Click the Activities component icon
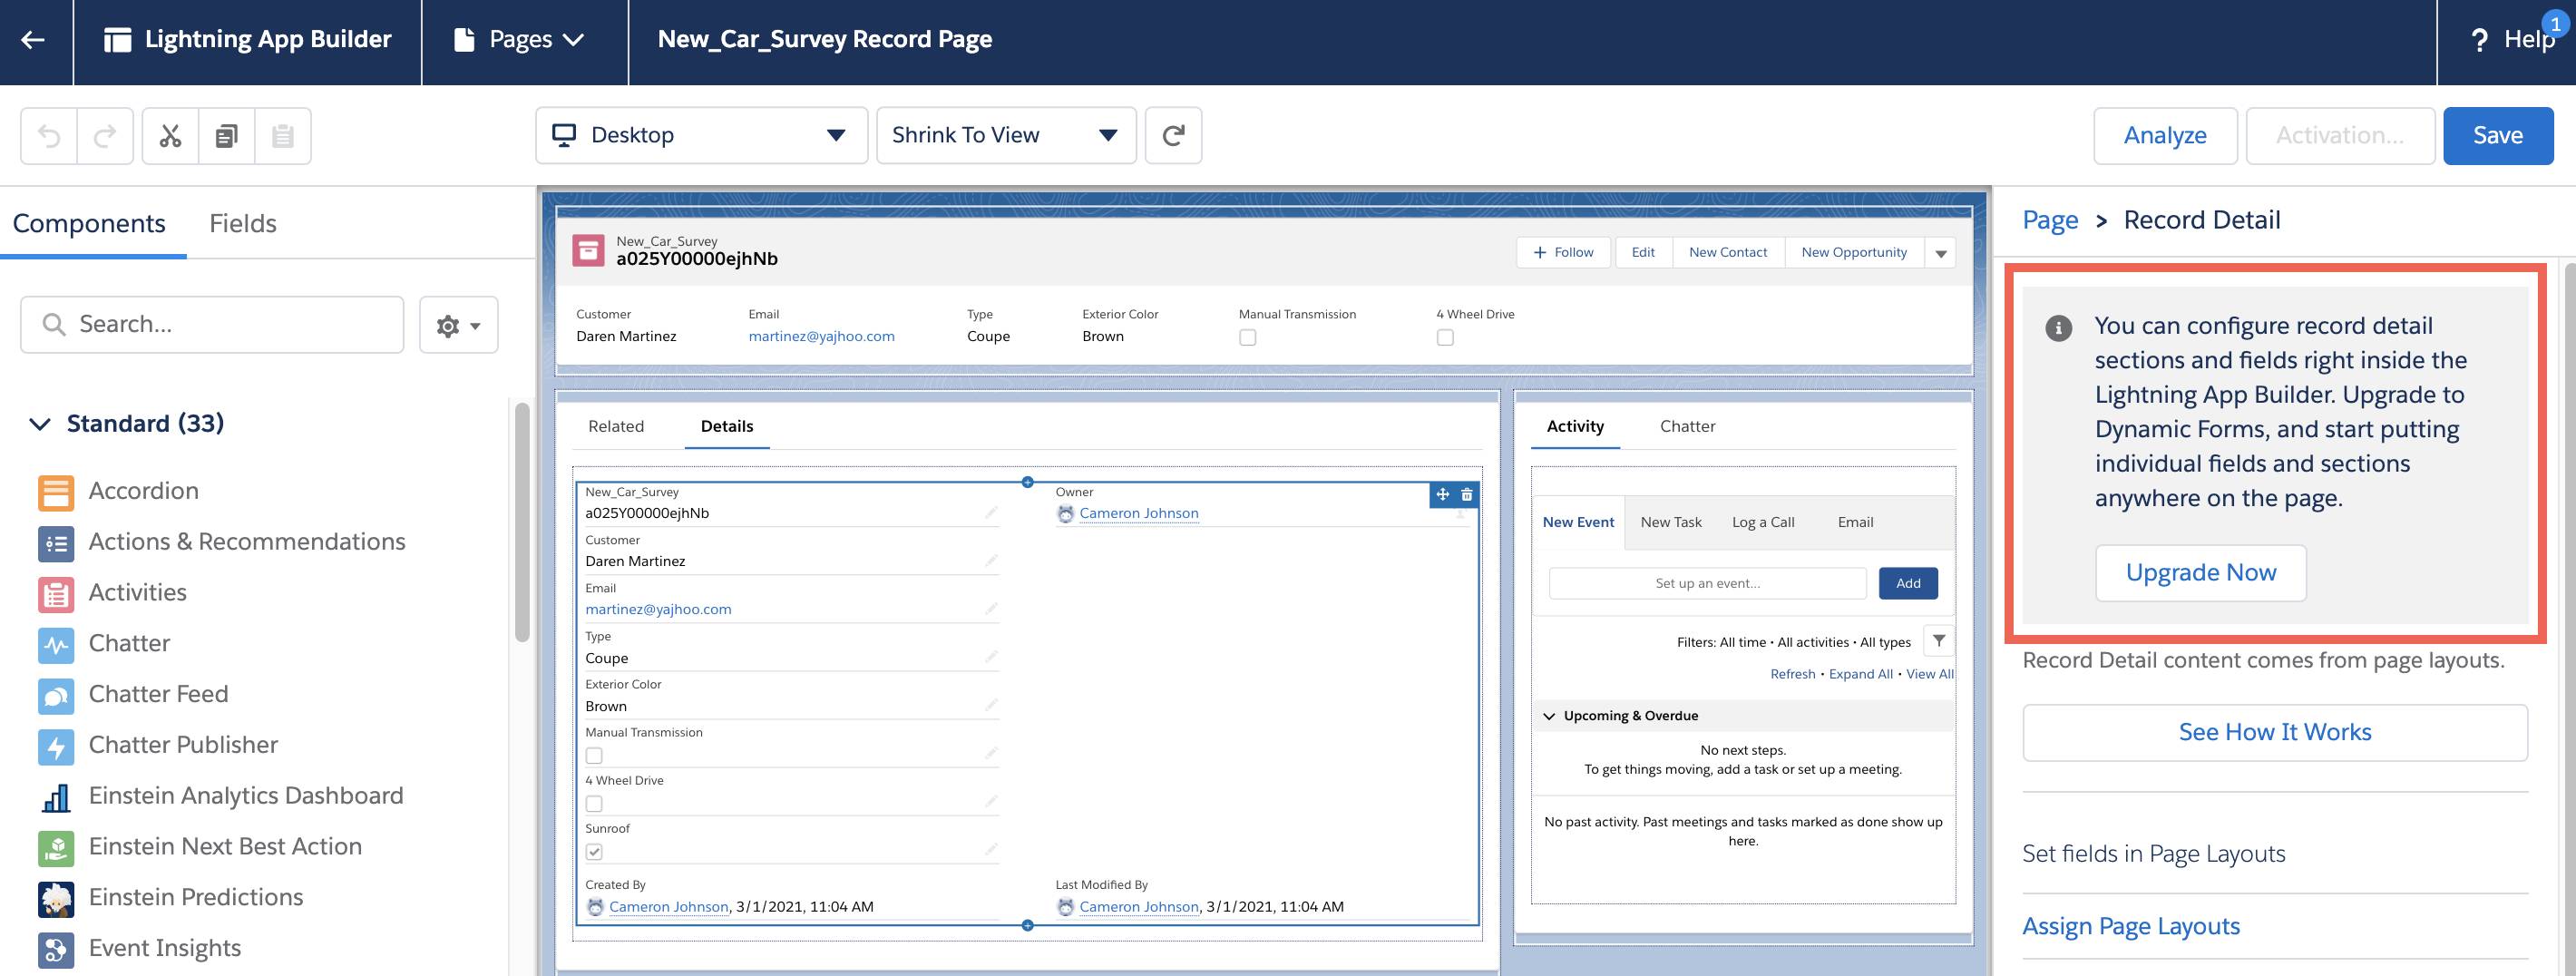The height and width of the screenshot is (976, 2576). point(56,594)
